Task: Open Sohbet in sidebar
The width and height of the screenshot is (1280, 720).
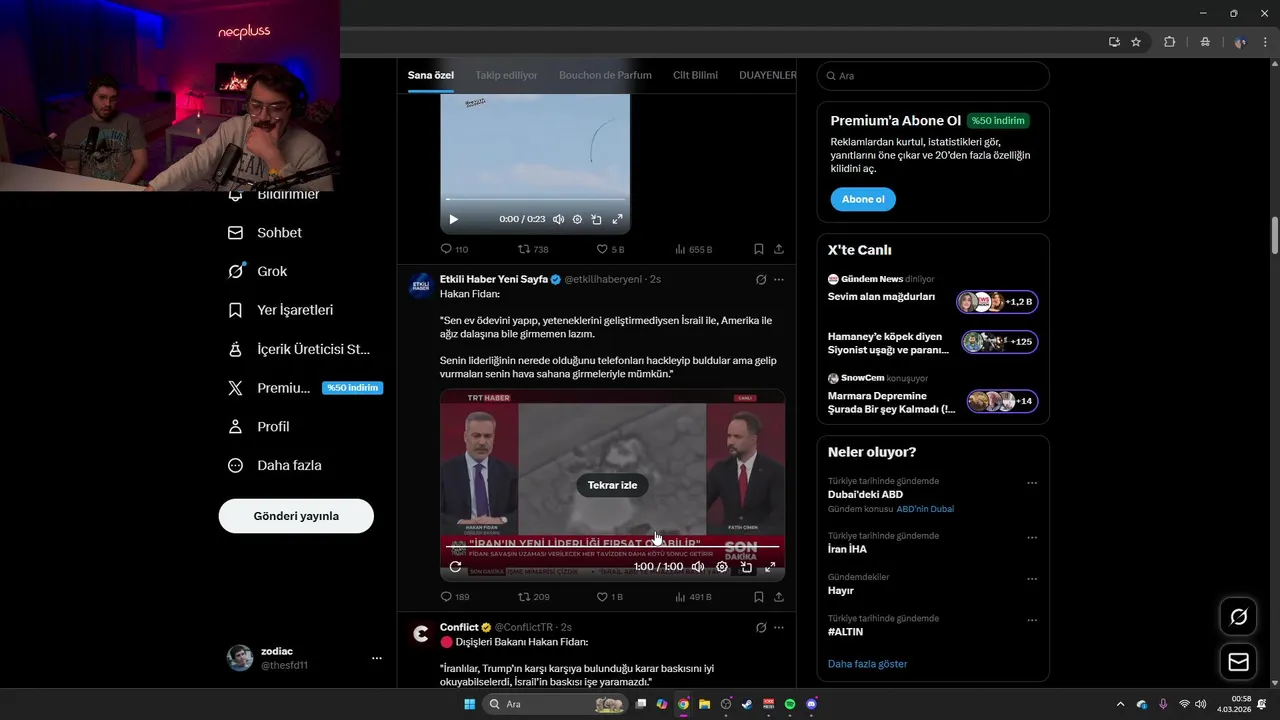Action: [265, 232]
